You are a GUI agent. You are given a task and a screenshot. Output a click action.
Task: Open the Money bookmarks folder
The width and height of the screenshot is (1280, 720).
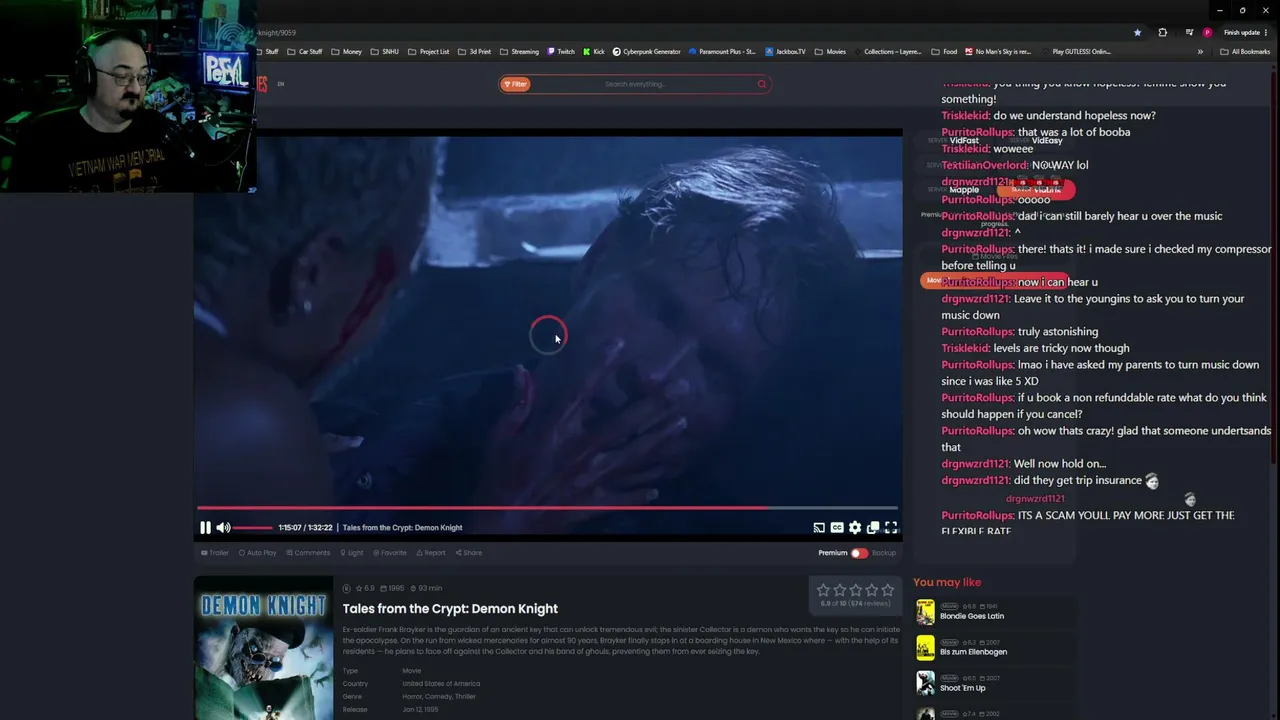pyautogui.click(x=346, y=52)
